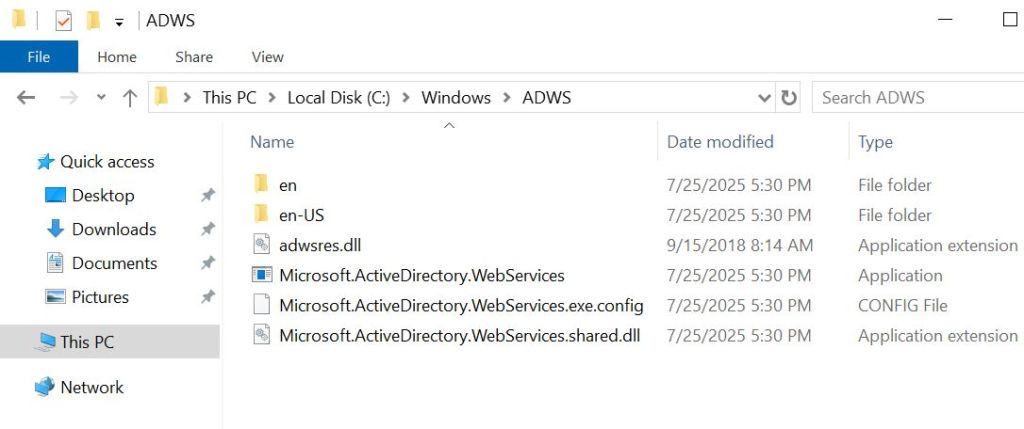
Task: Open the Customize Quick Access Toolbar dropdown
Action: click(119, 21)
